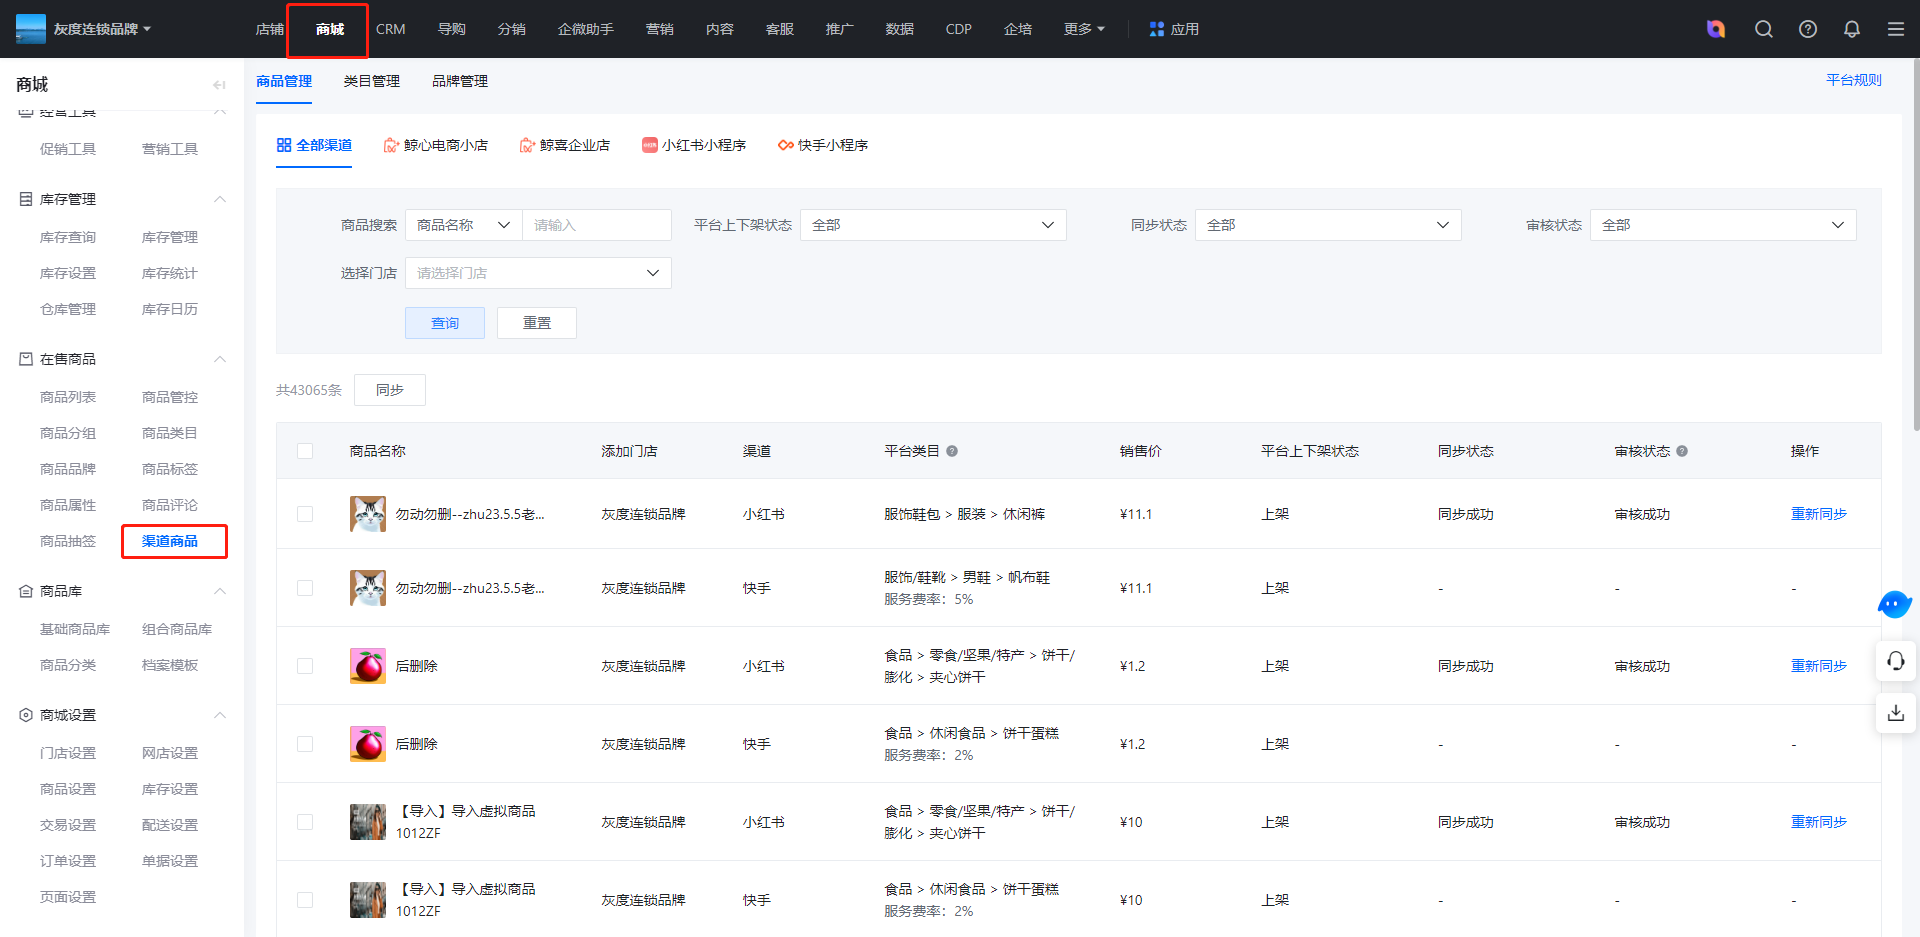Select the 快手小程序 channel tab
The height and width of the screenshot is (937, 1920).
pyautogui.click(x=823, y=145)
